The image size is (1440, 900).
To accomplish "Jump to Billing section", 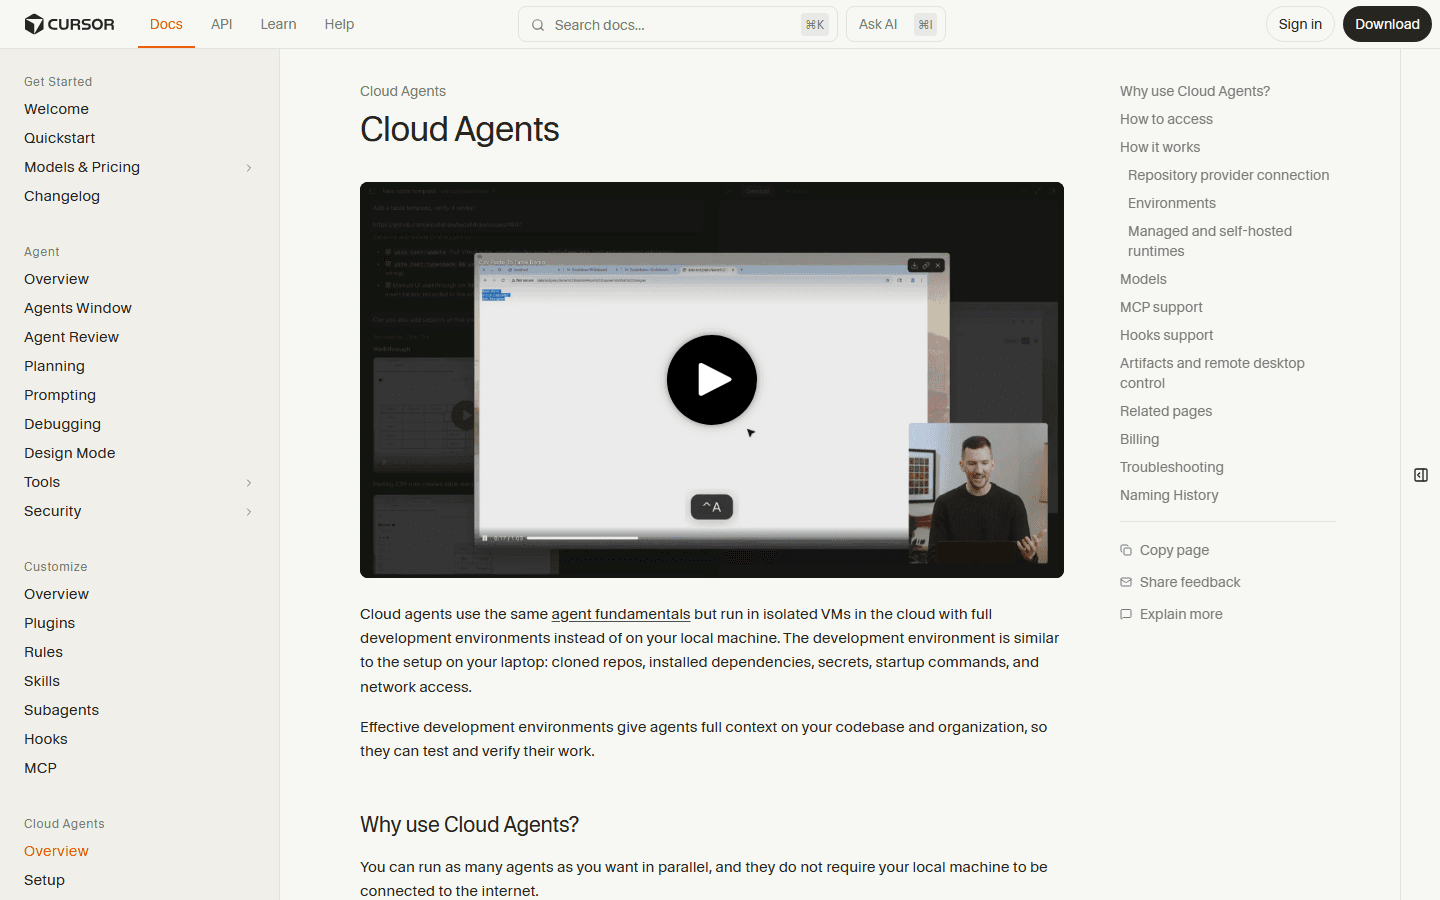I will pos(1139,439).
